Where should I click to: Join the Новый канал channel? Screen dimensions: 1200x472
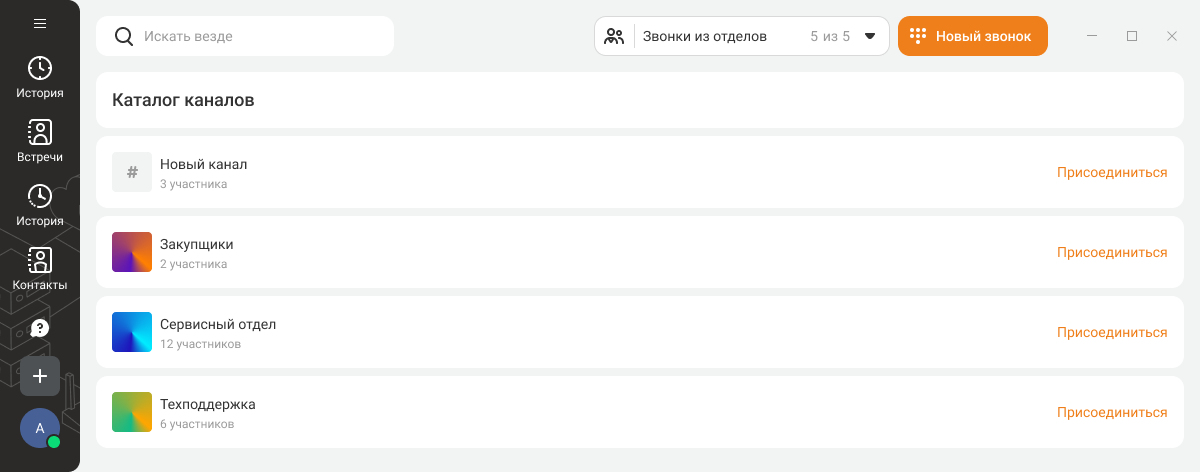[x=1111, y=172]
